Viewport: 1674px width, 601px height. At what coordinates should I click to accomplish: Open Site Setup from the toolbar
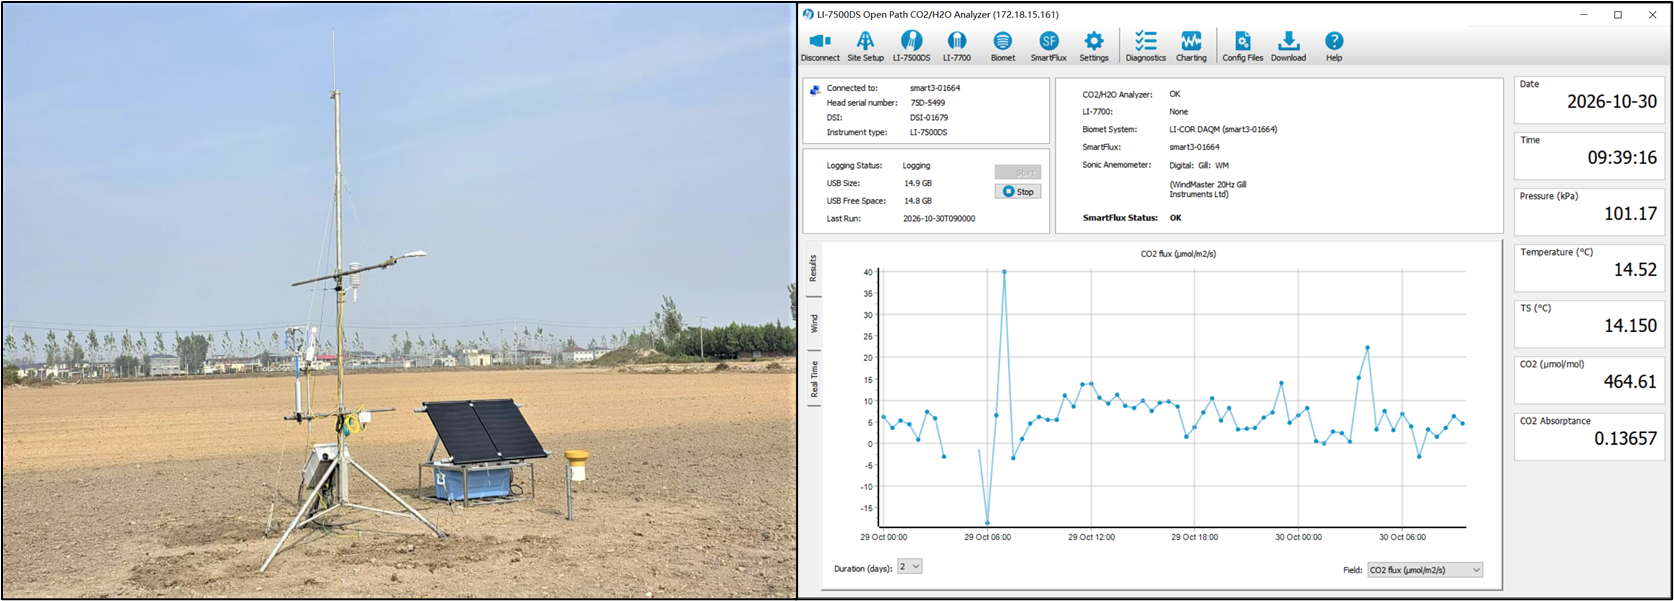[x=865, y=46]
